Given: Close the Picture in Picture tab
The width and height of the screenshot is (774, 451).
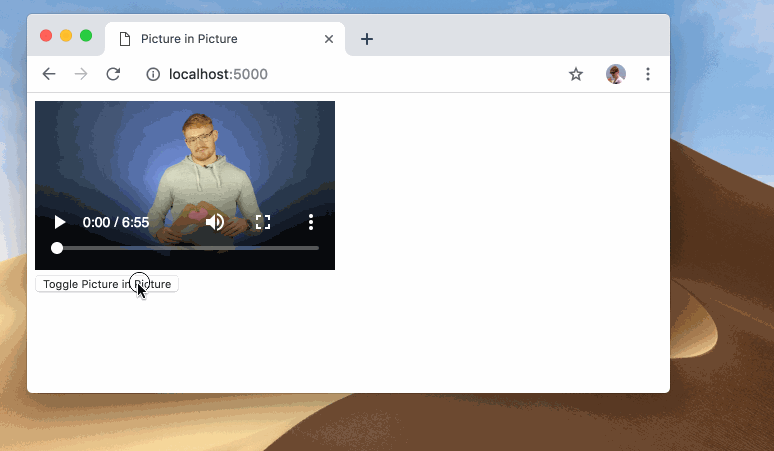Looking at the screenshot, I should [x=329, y=39].
